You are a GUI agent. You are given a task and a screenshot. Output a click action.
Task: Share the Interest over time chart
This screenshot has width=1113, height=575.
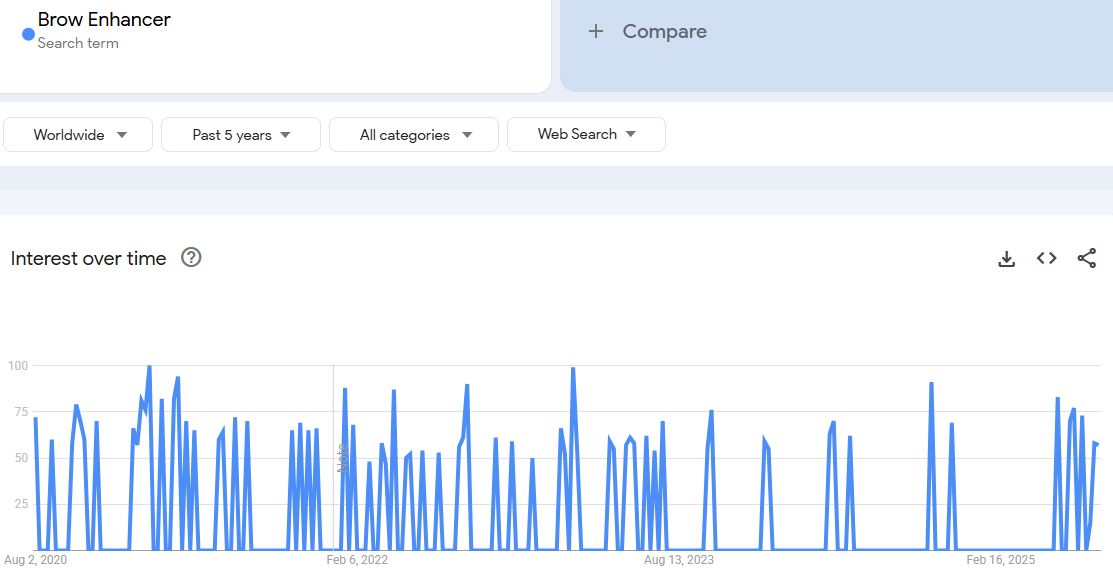[1086, 259]
